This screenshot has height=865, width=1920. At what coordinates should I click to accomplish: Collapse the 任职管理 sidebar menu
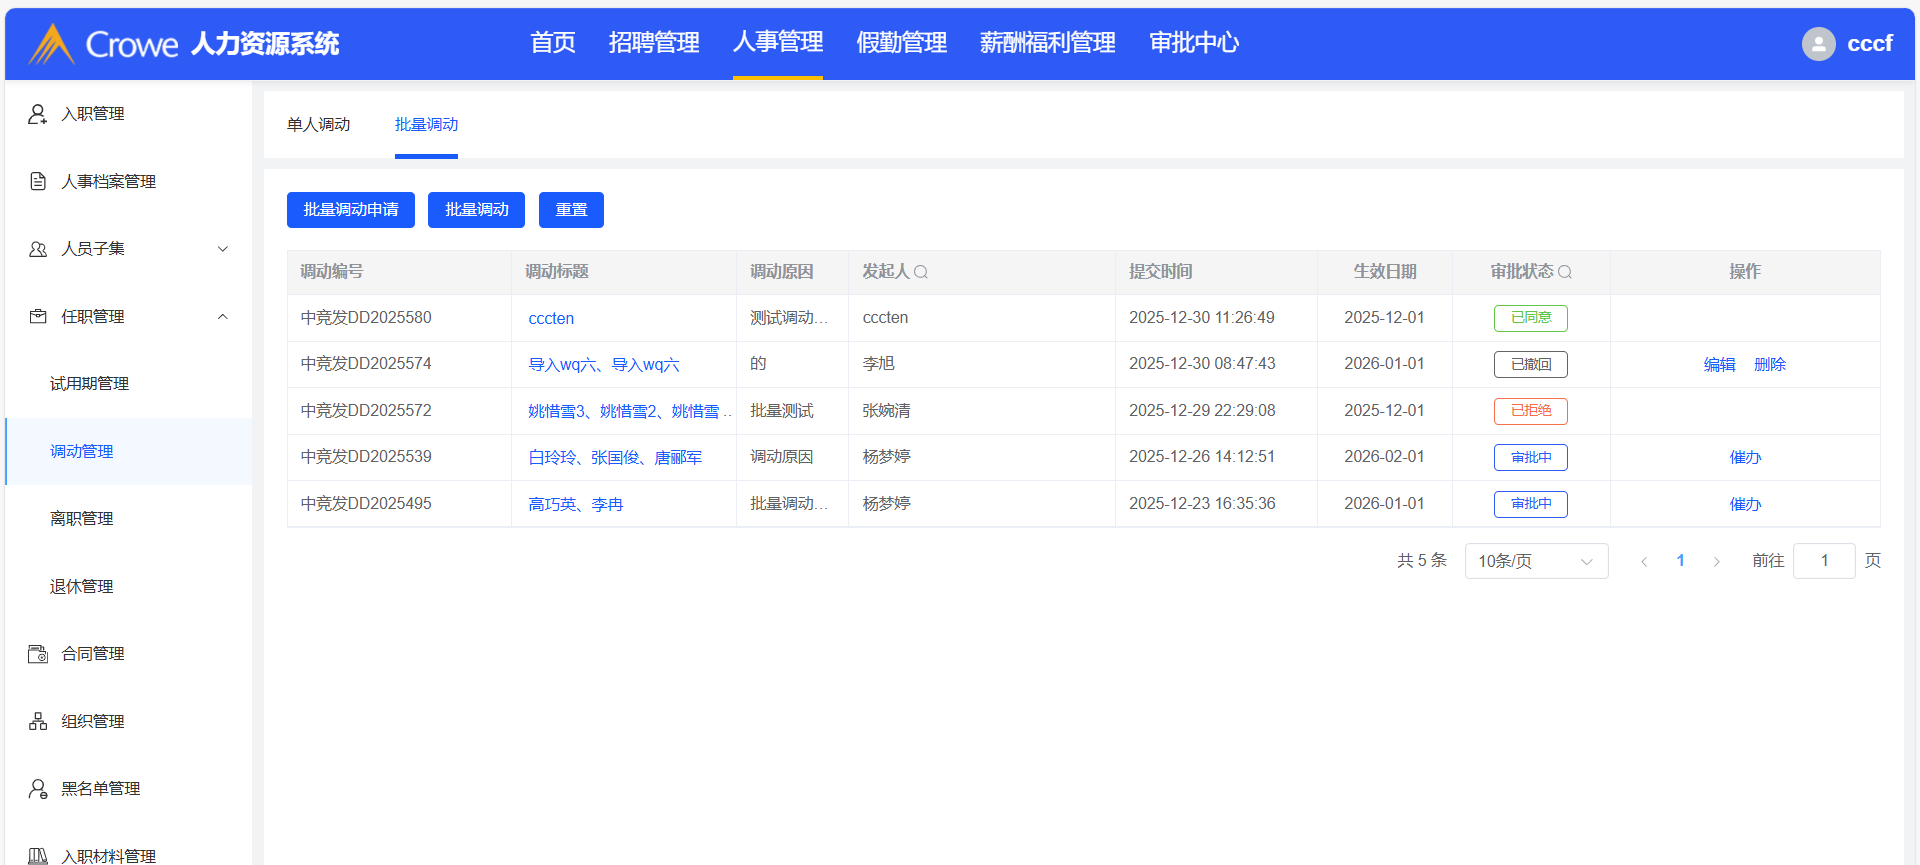[223, 317]
